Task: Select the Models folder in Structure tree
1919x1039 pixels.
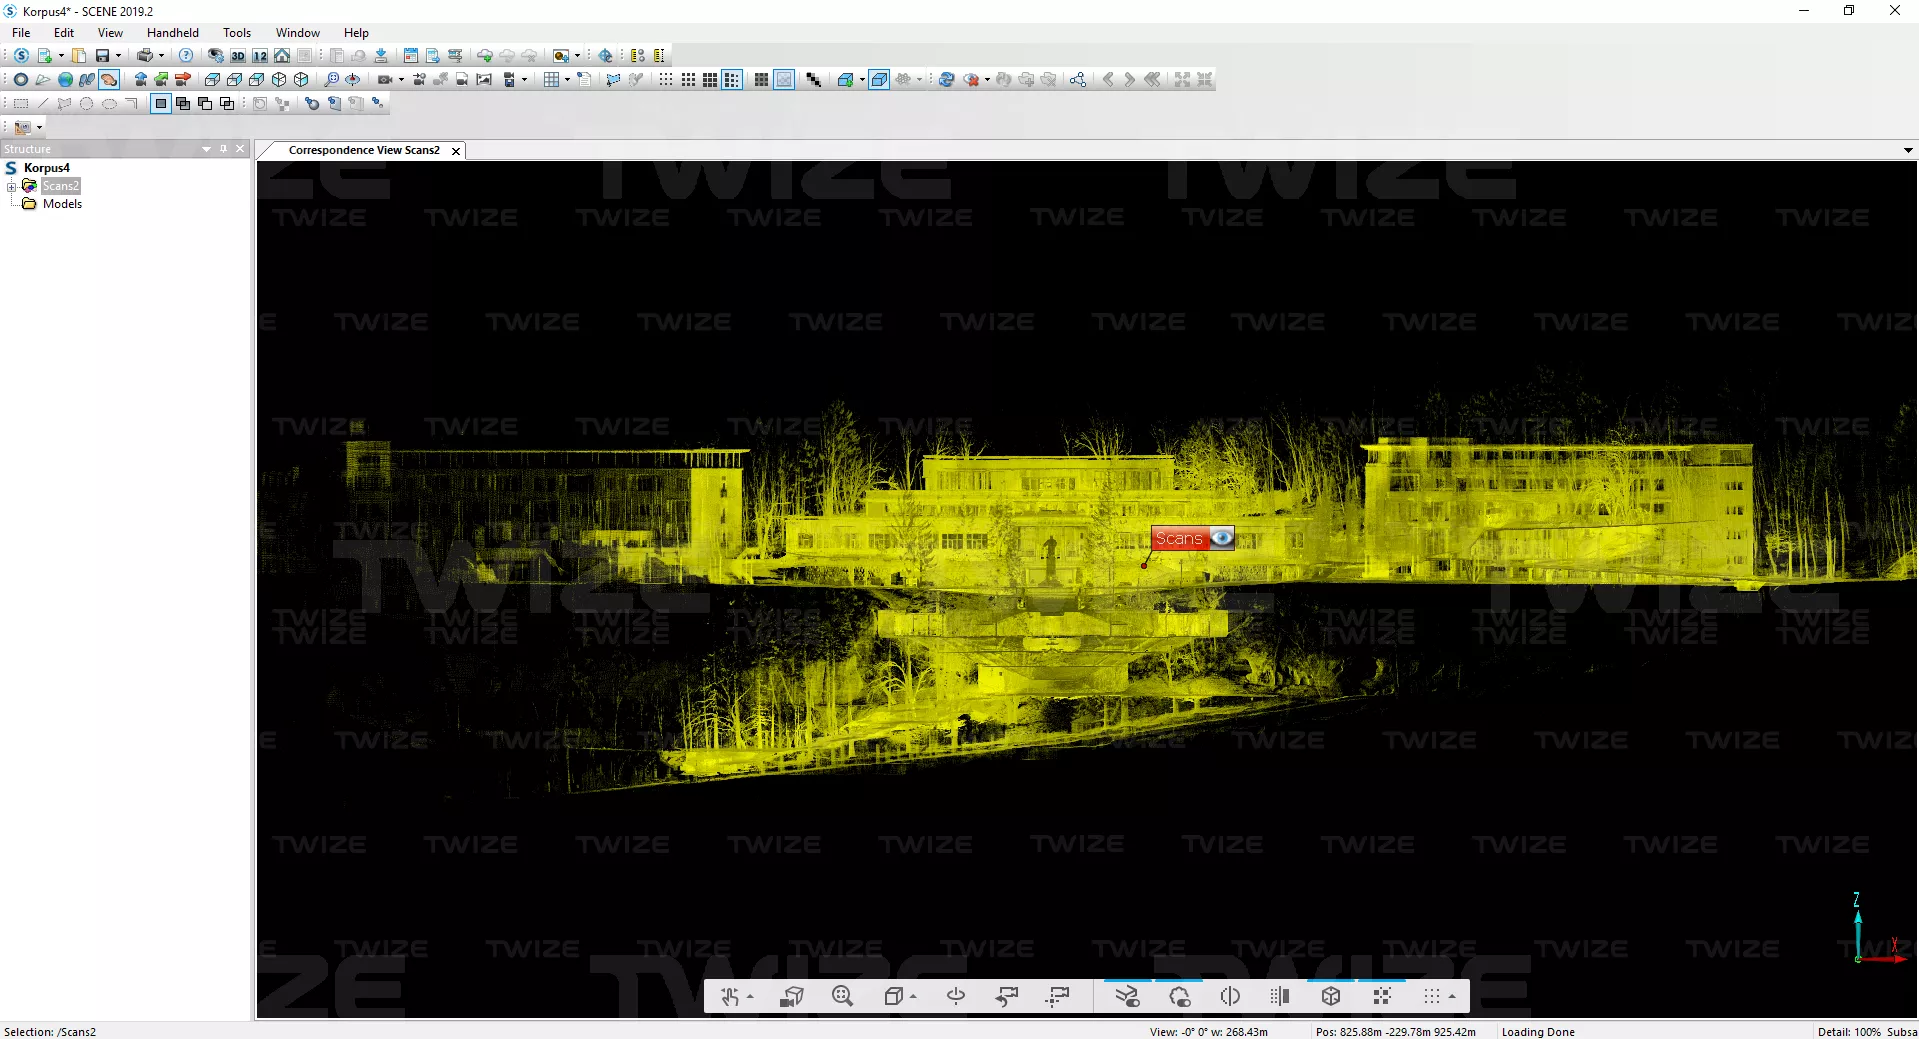Action: coord(62,204)
